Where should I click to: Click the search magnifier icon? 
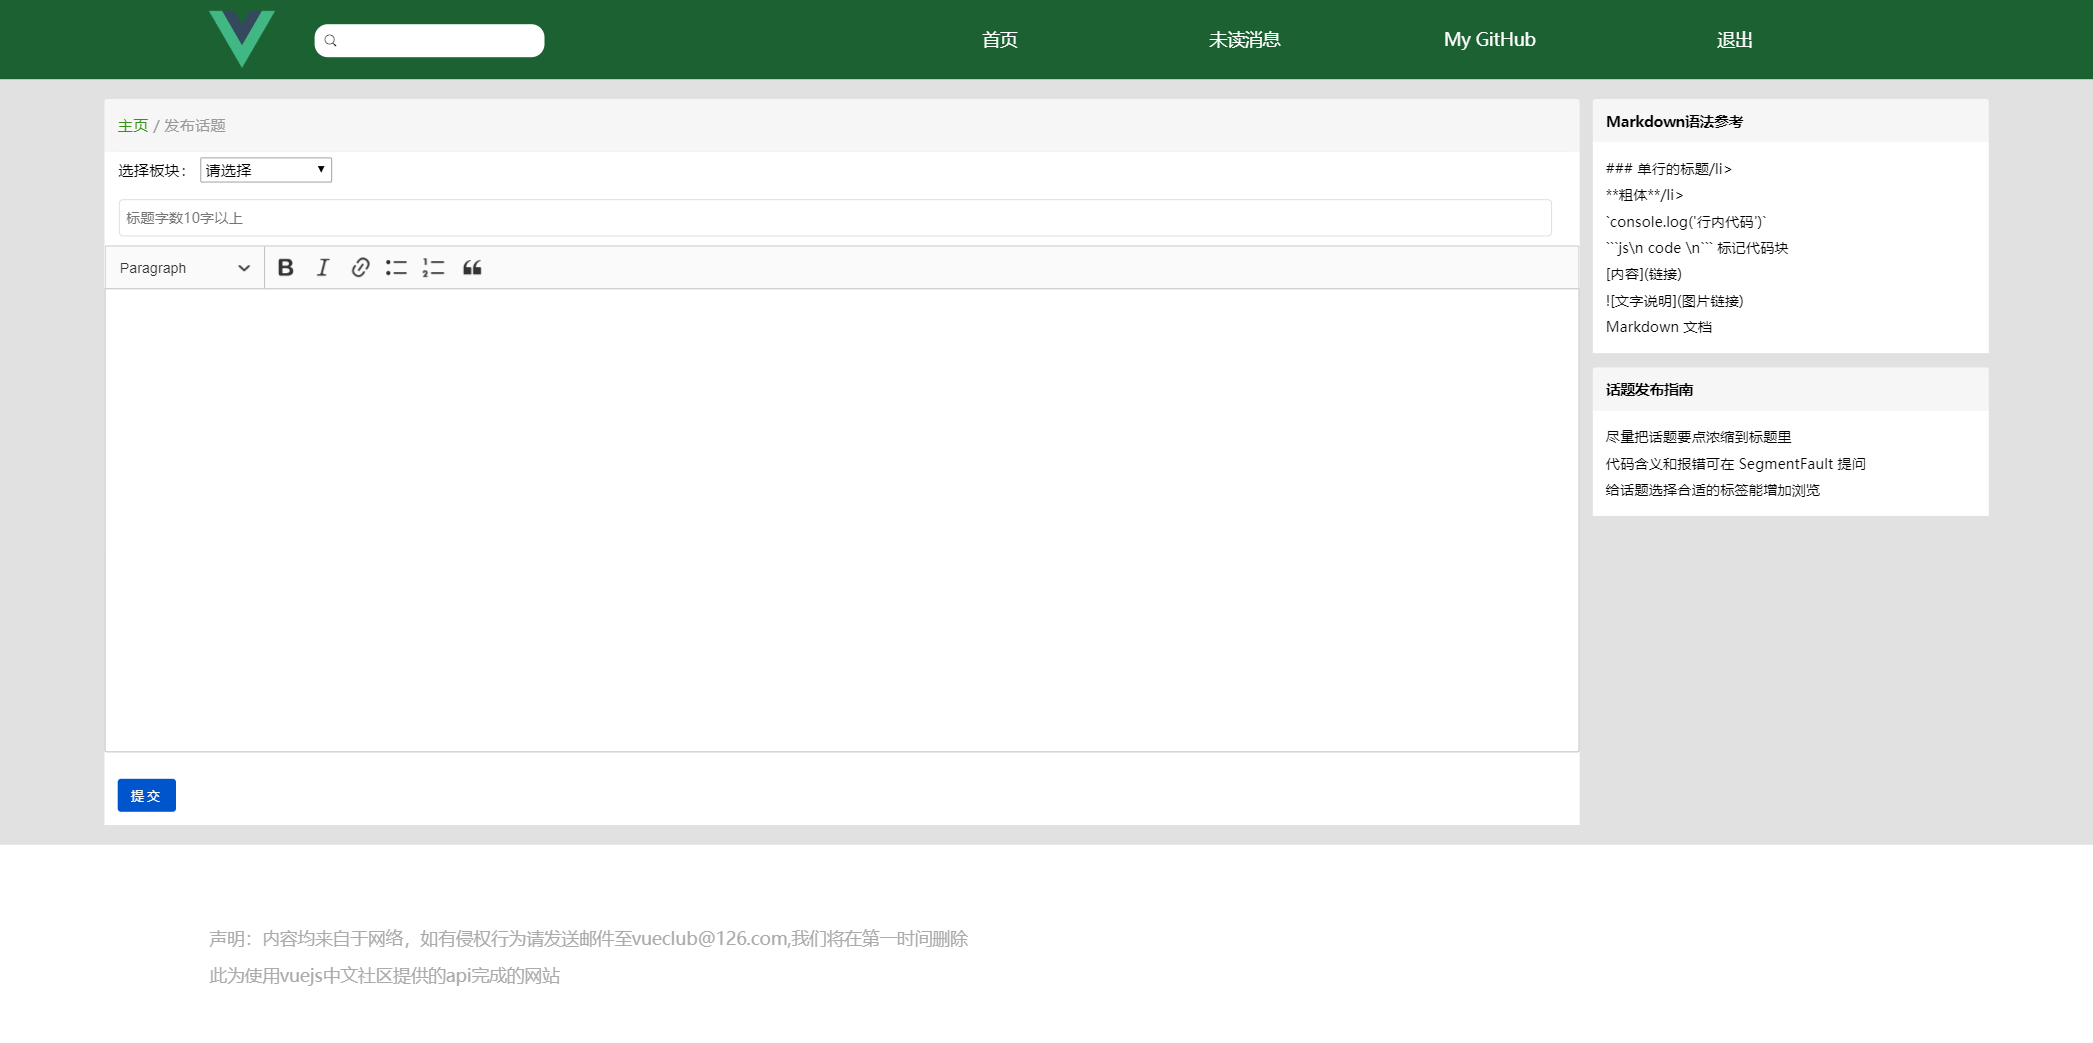(x=331, y=41)
